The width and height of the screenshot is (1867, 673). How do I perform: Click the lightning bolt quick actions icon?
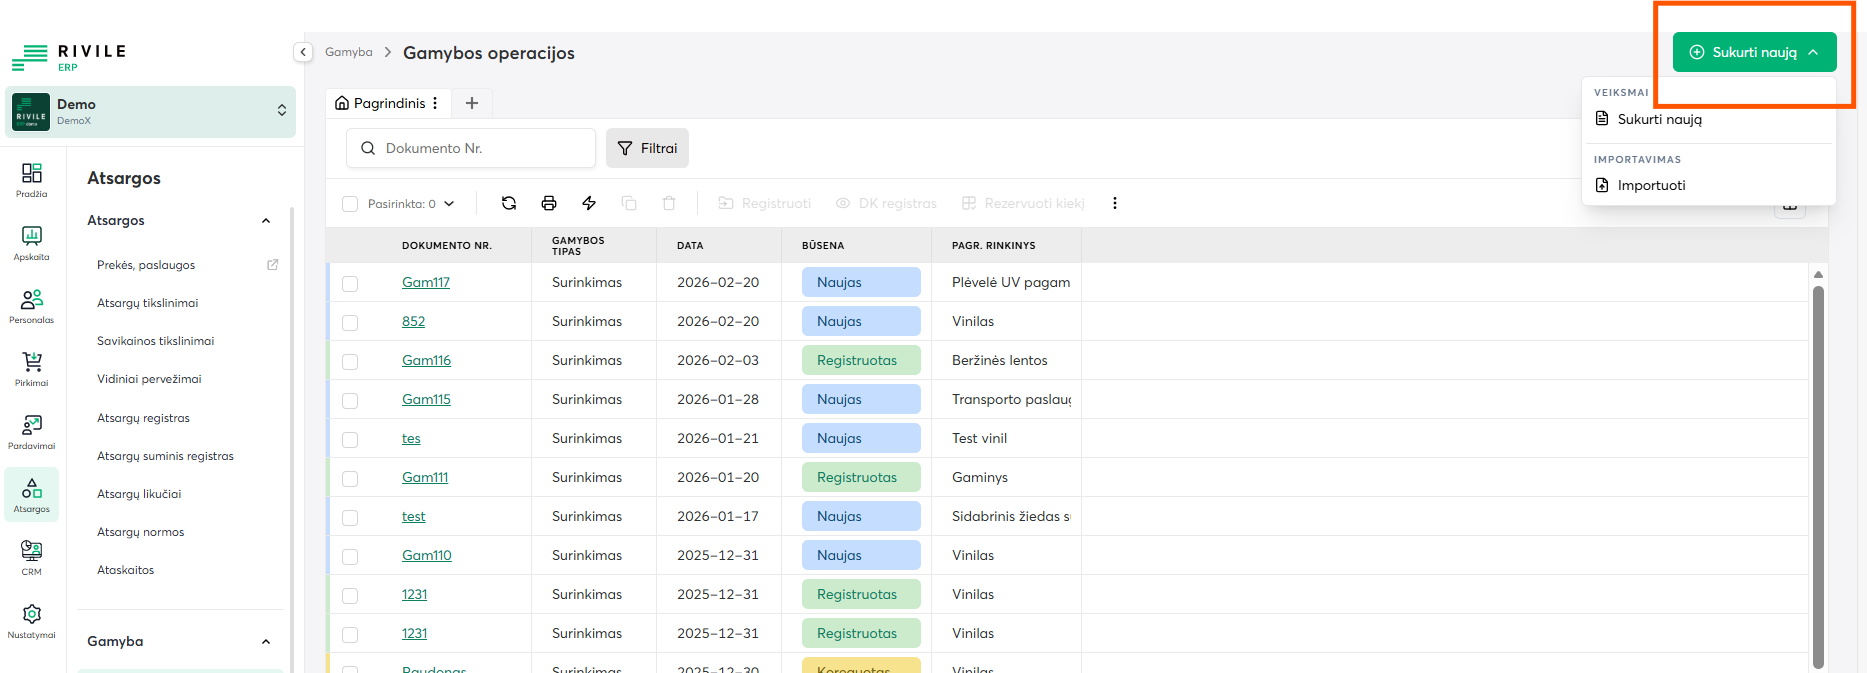(589, 203)
